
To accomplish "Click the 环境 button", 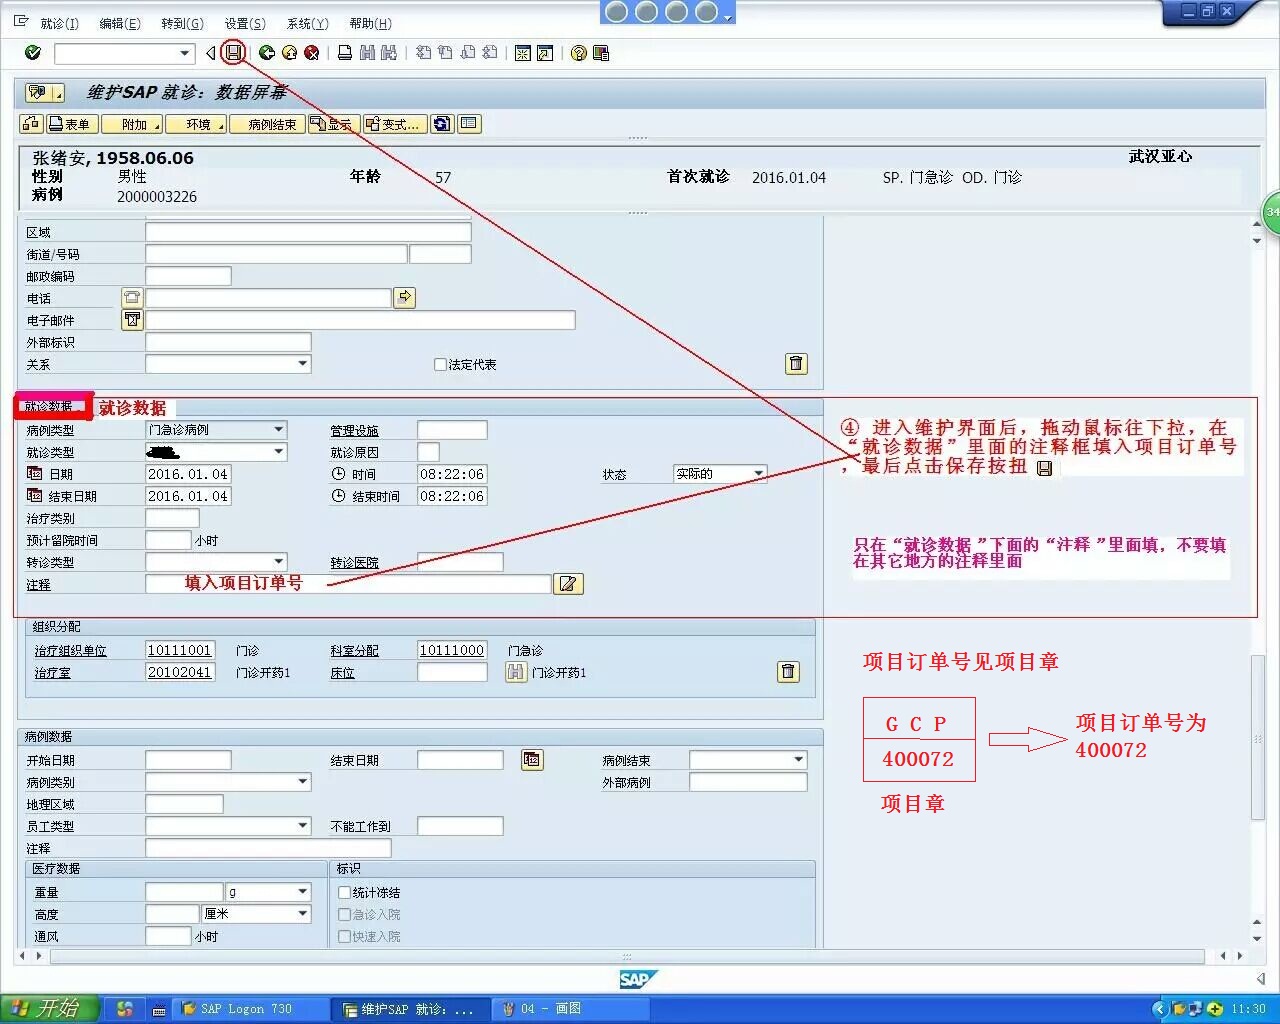I will click(x=197, y=124).
